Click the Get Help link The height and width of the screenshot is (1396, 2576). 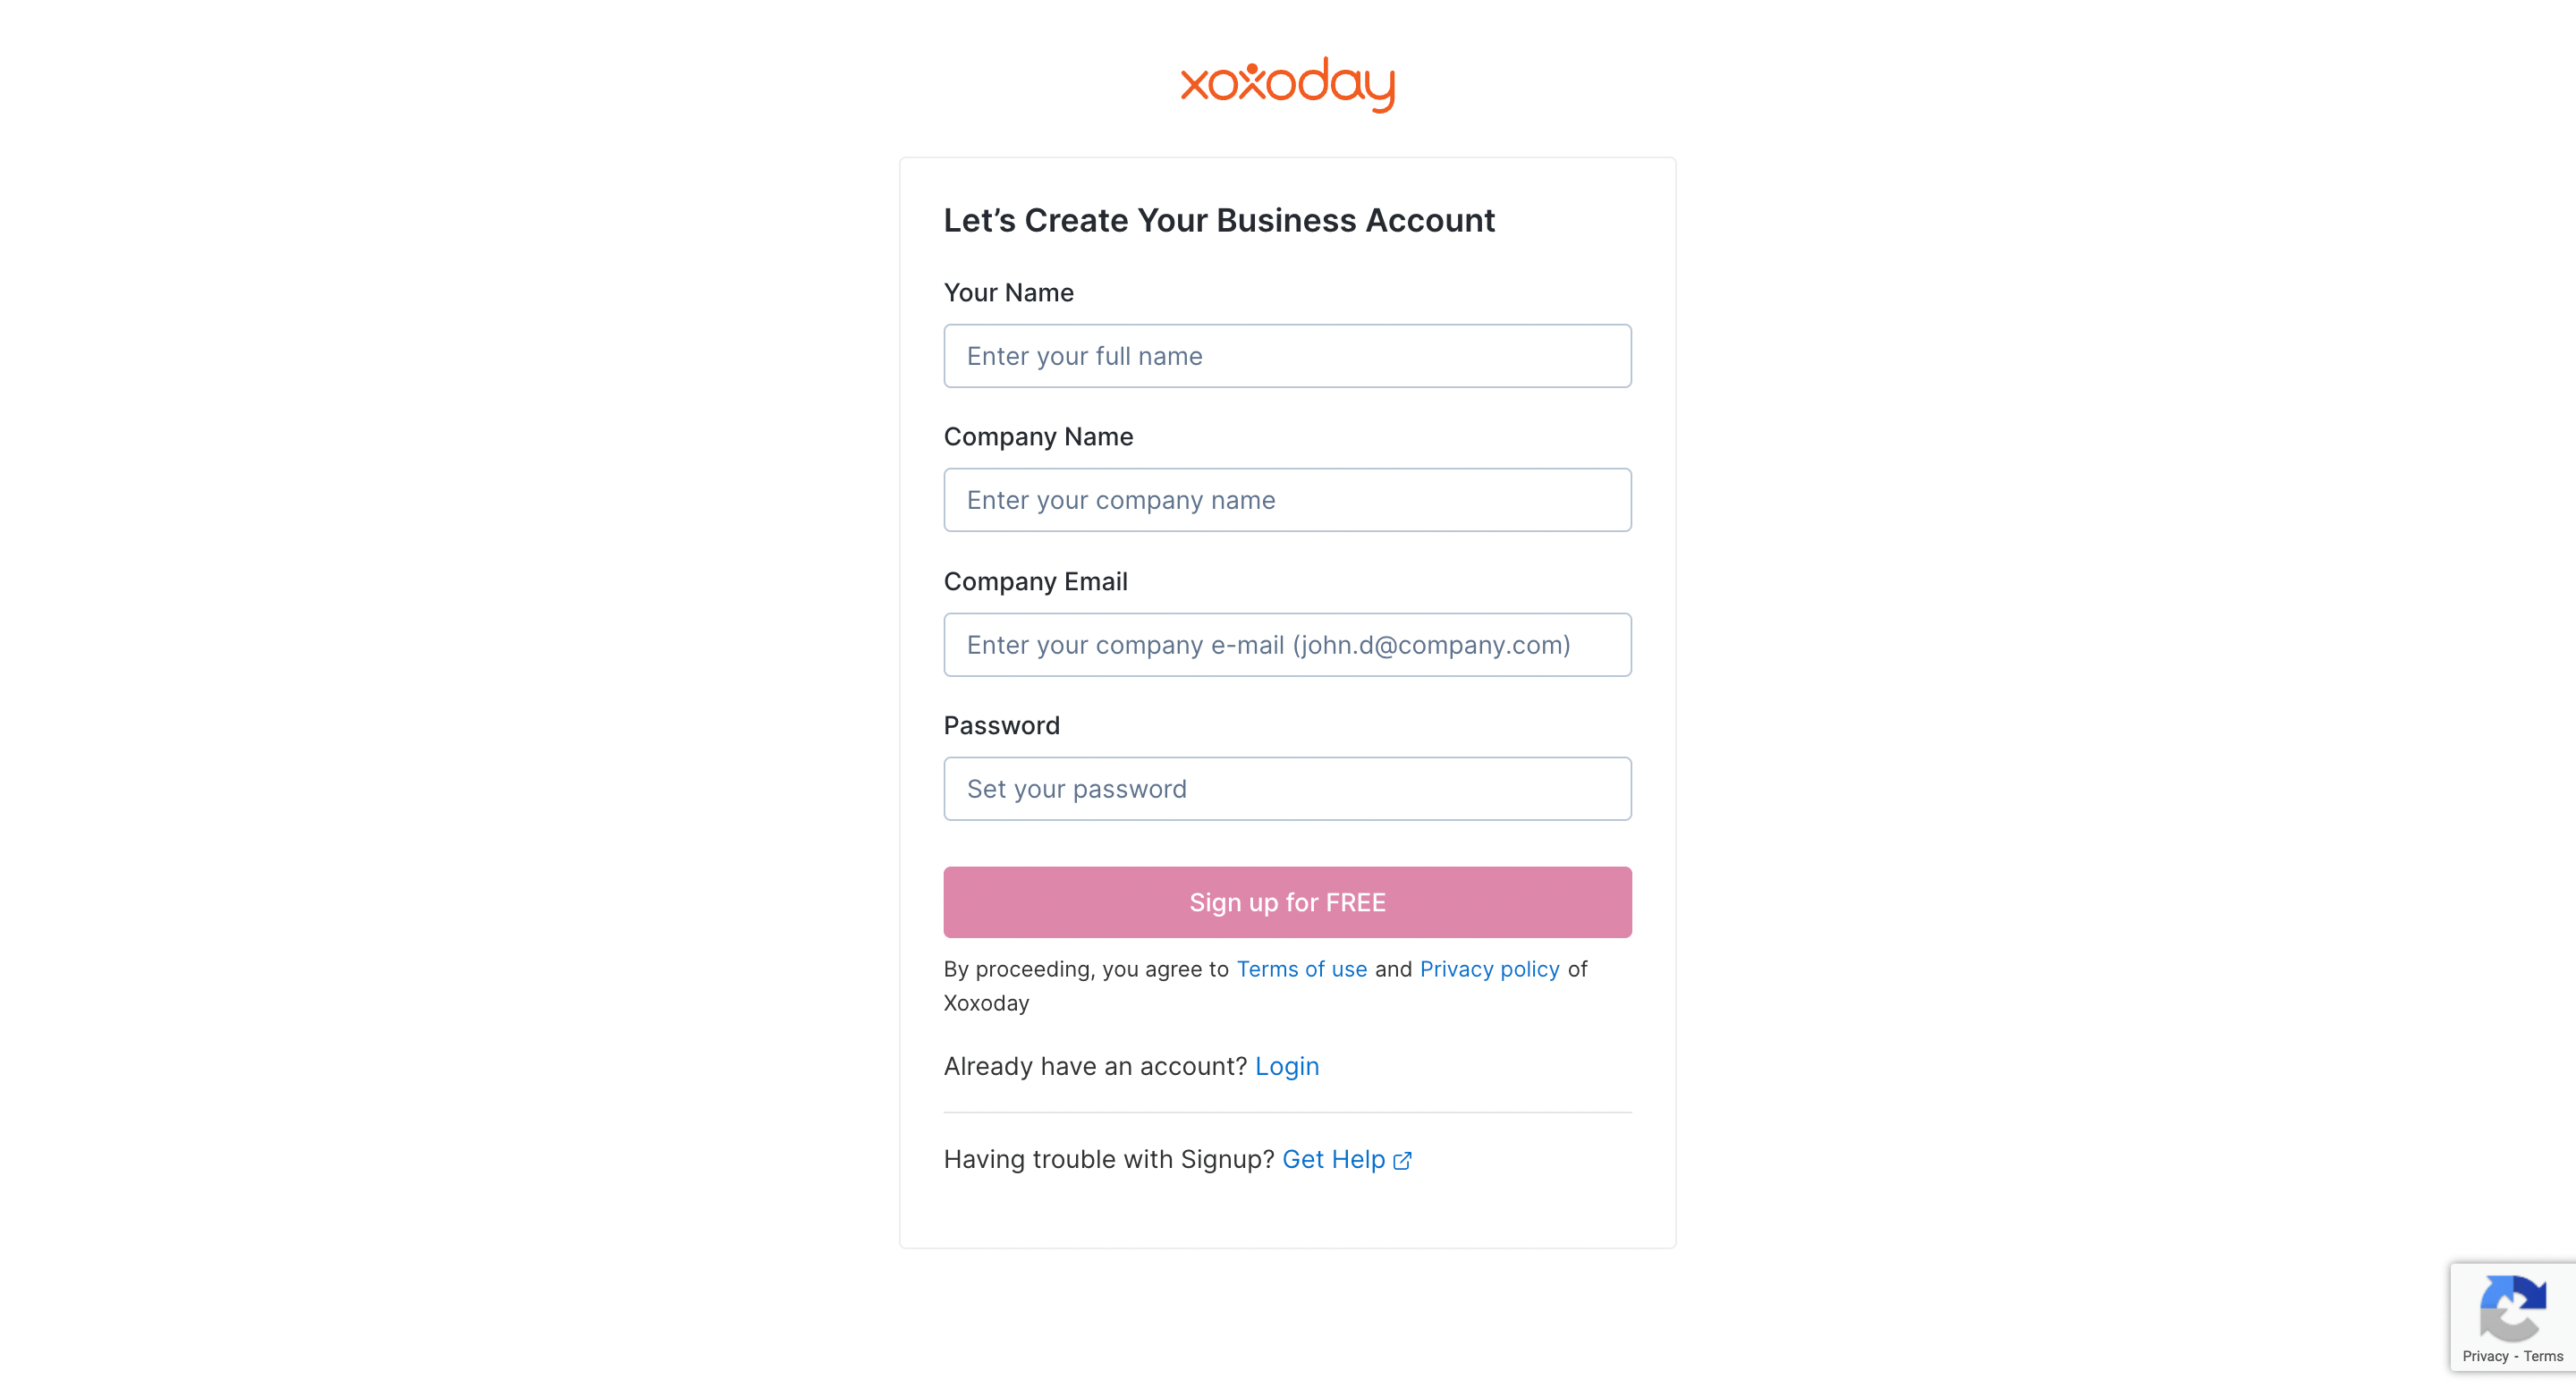pyautogui.click(x=1333, y=1159)
